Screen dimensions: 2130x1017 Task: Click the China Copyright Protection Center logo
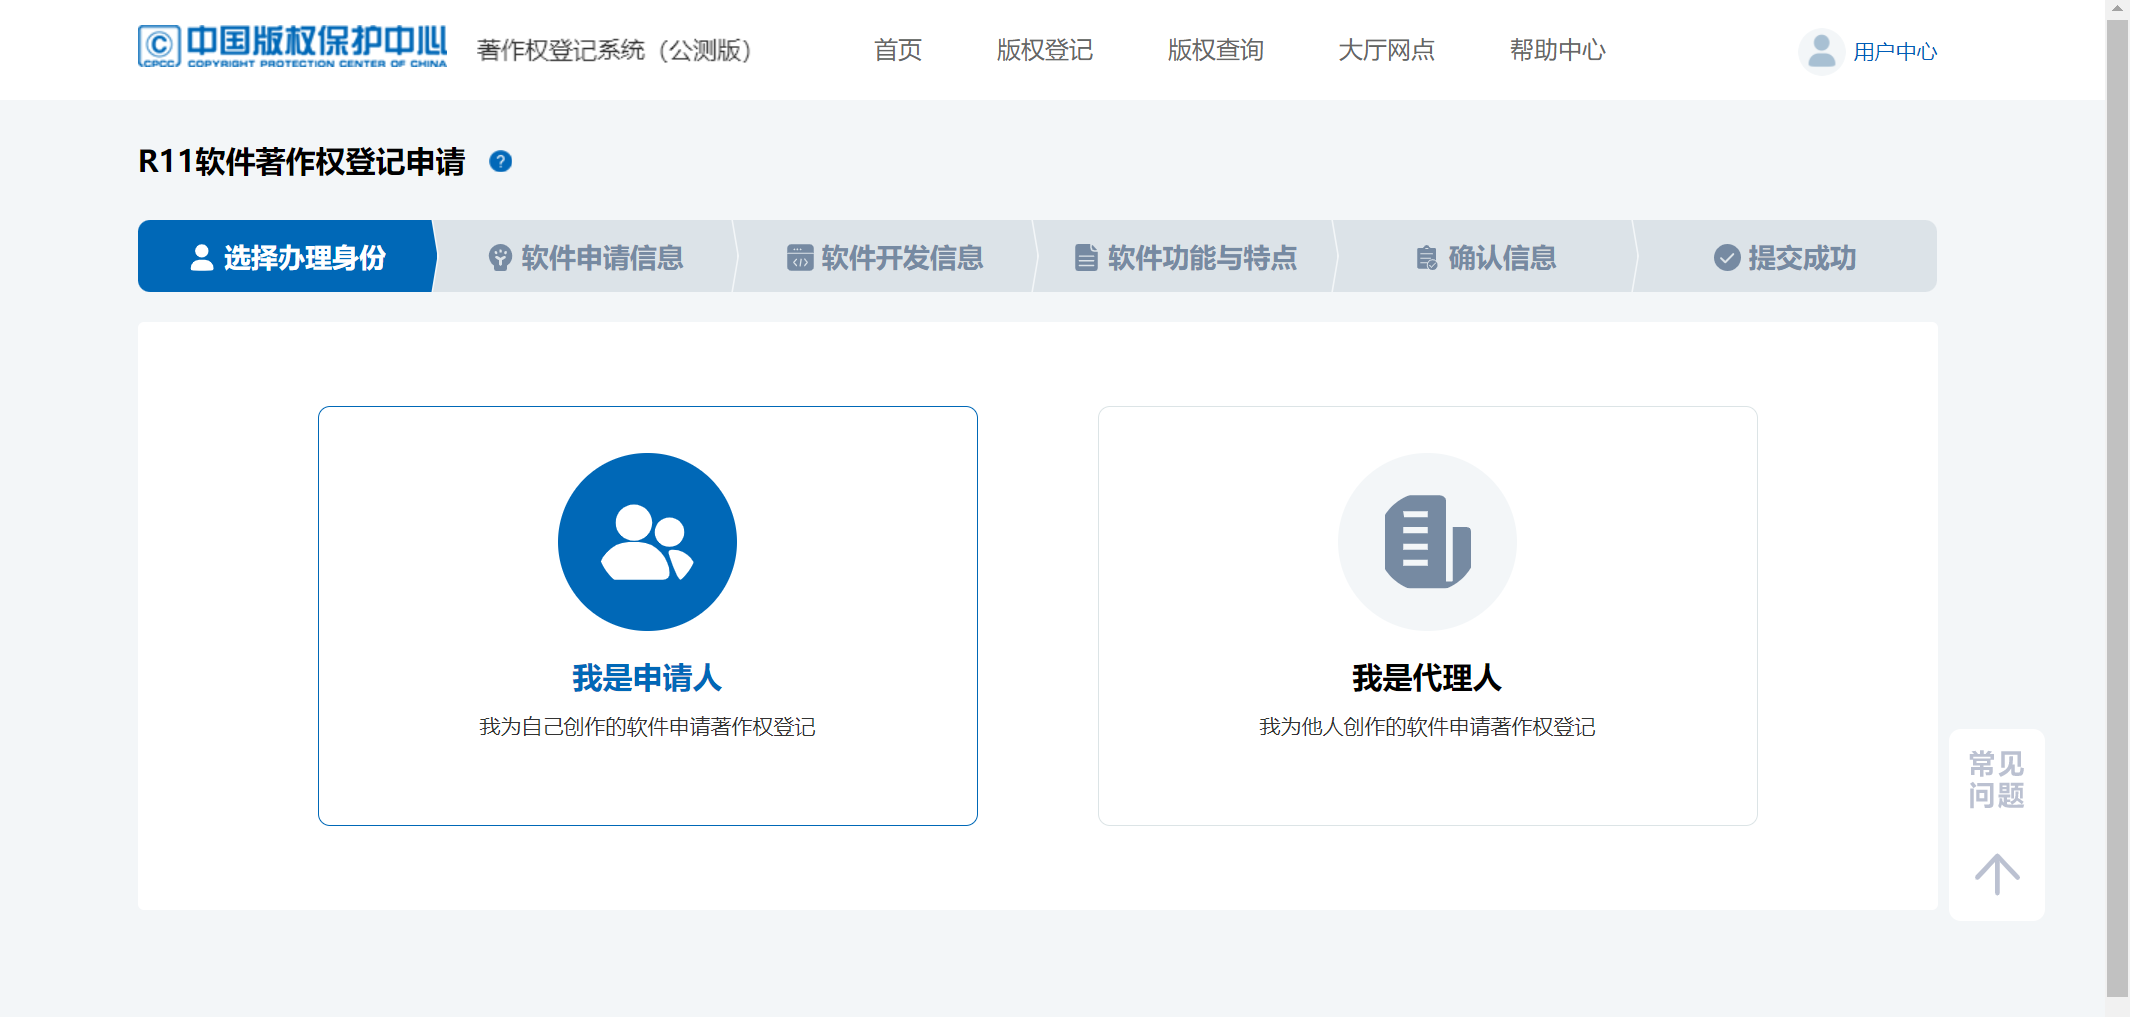pos(292,47)
